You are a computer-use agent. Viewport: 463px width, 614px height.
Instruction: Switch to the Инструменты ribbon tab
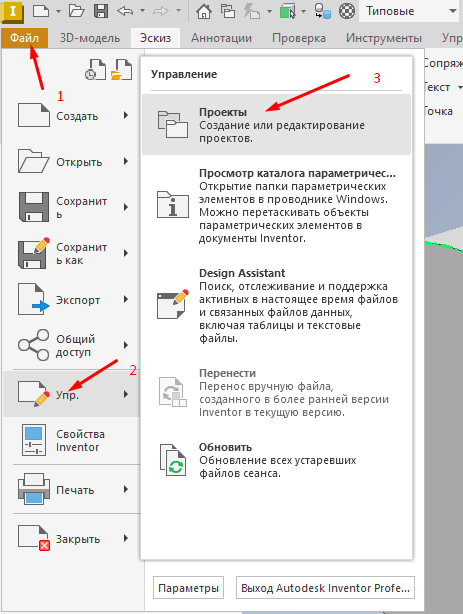pyautogui.click(x=384, y=38)
